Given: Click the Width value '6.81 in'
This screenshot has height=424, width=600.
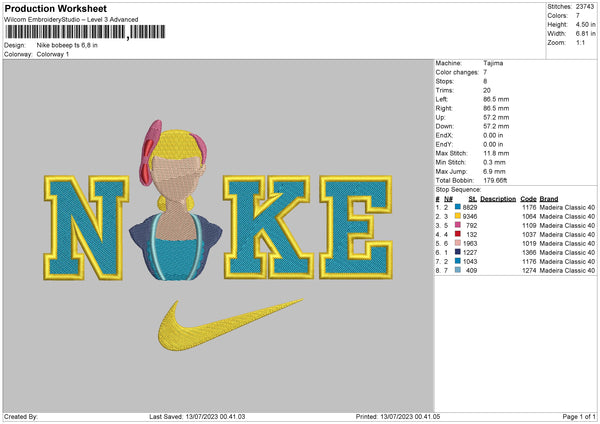Looking at the screenshot, I should [585, 34].
